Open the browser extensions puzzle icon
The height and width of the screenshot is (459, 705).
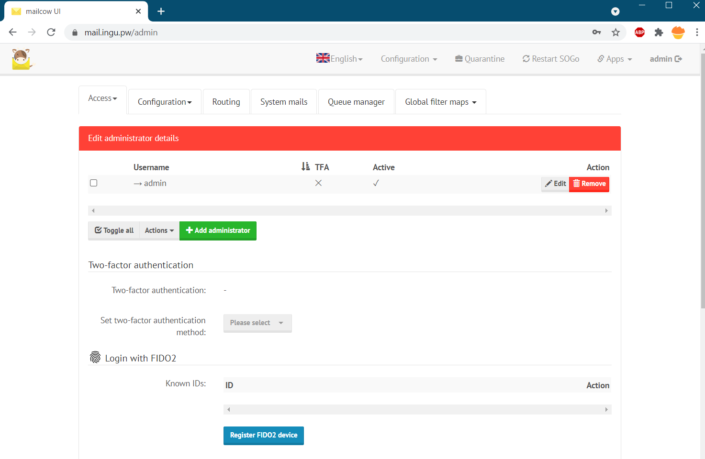coord(658,32)
